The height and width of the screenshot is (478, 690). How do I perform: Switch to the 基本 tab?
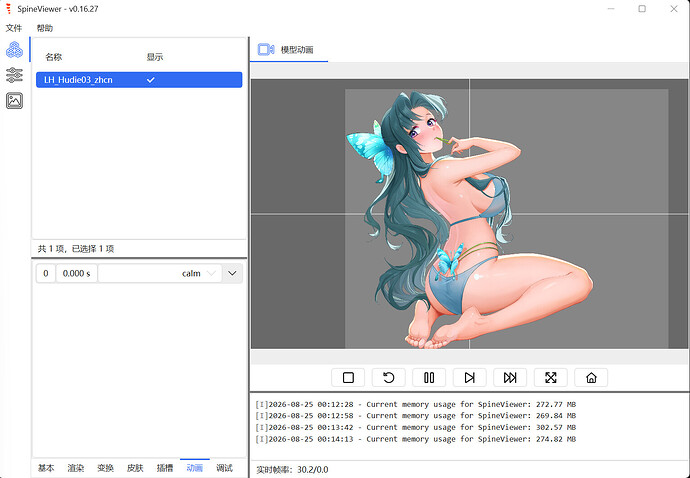(x=46, y=468)
